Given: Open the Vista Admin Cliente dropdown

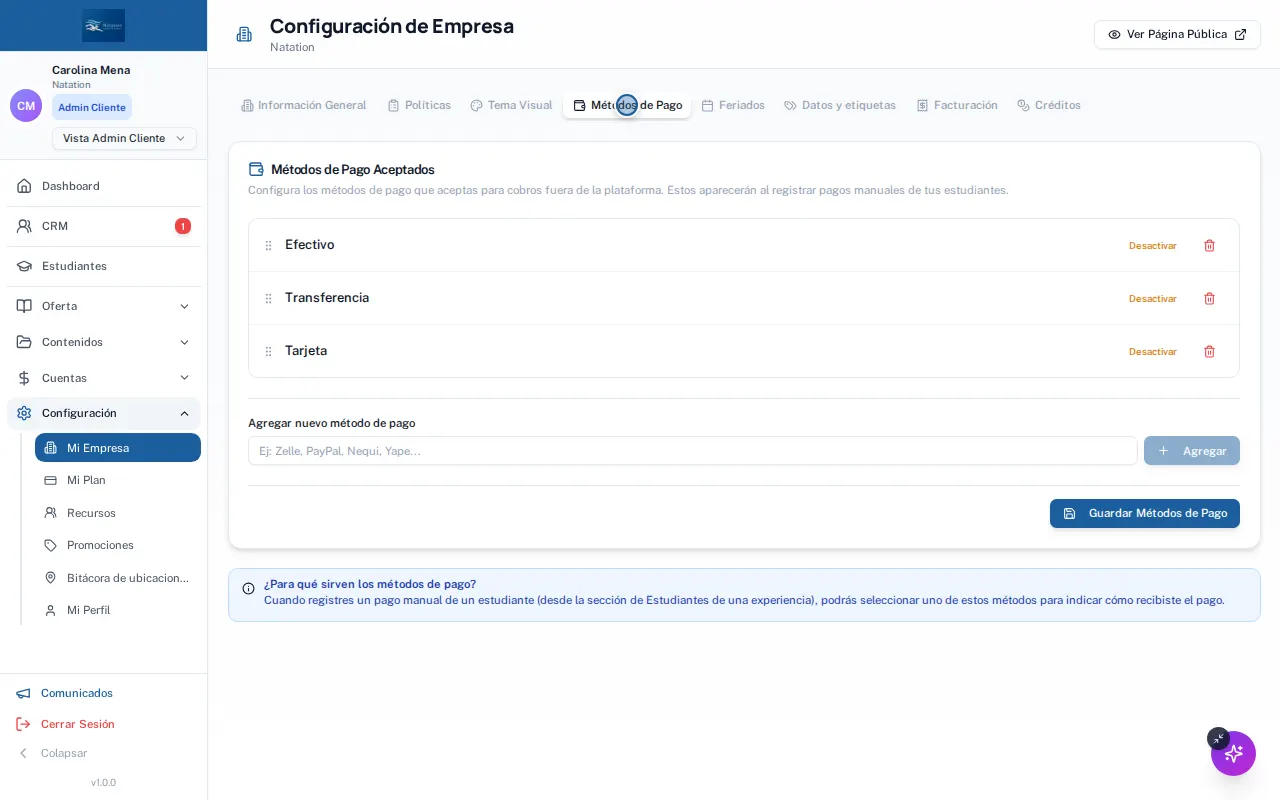Looking at the screenshot, I should (x=124, y=138).
